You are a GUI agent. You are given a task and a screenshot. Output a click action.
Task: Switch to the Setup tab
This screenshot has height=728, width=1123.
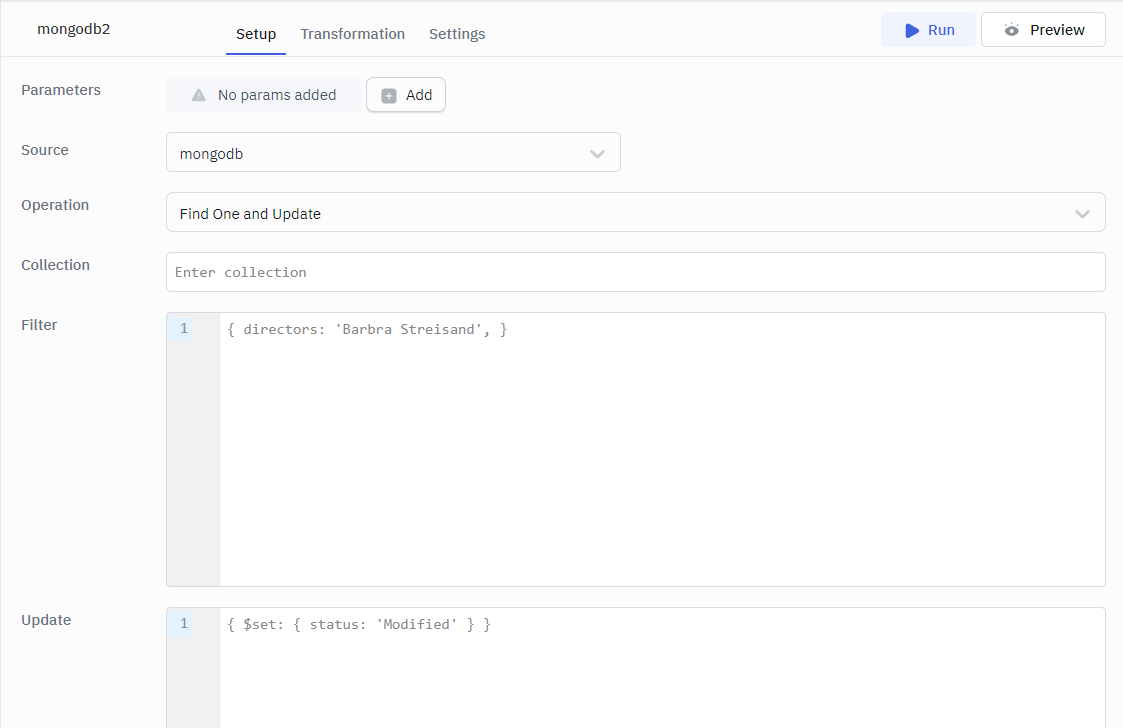[256, 34]
